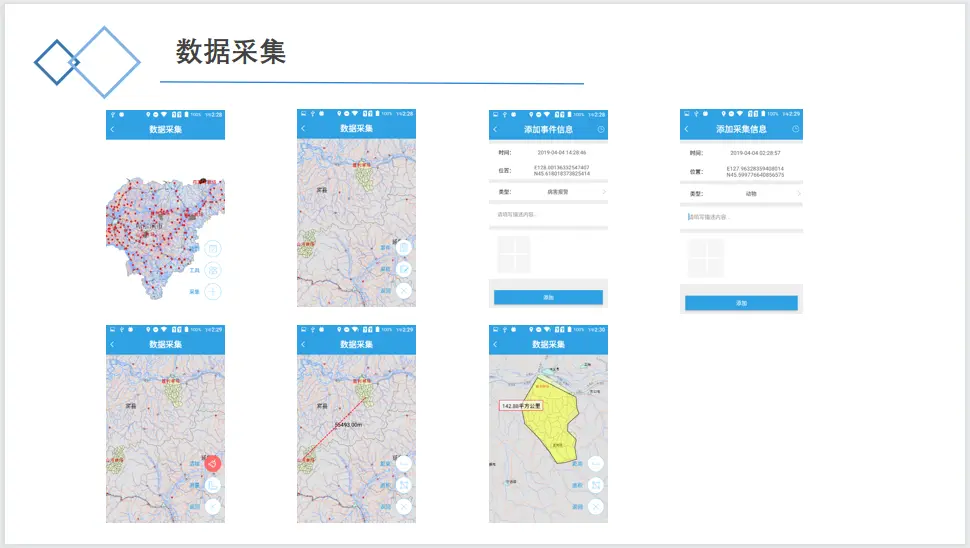Tap X return icon on 55493.00m line screen
Viewport: 970px width, 548px height.
(x=404, y=507)
